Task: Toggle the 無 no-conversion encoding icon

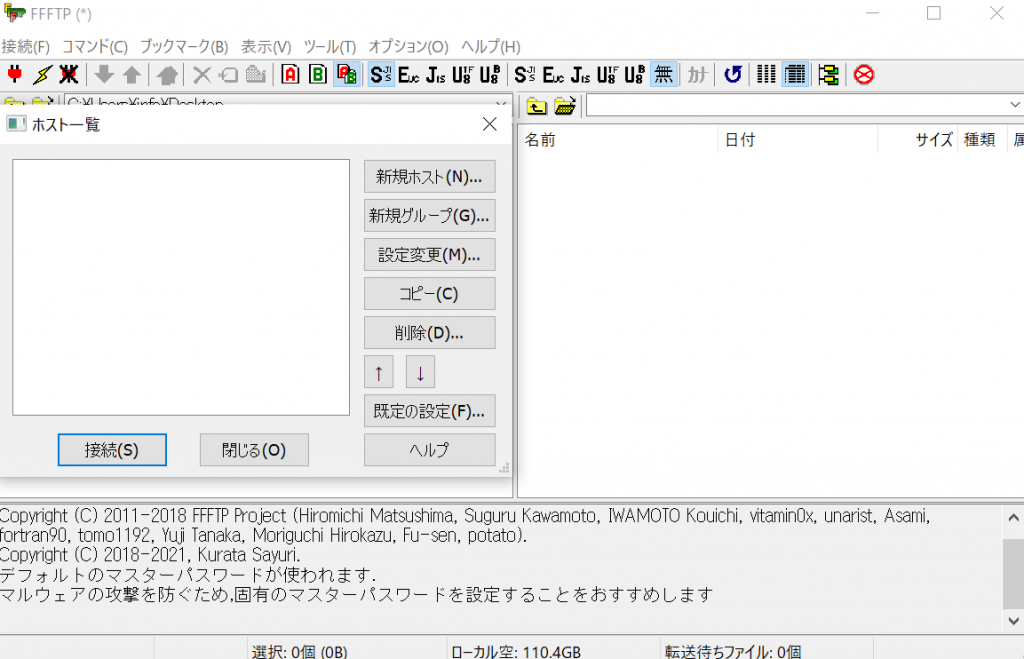Action: [x=664, y=74]
